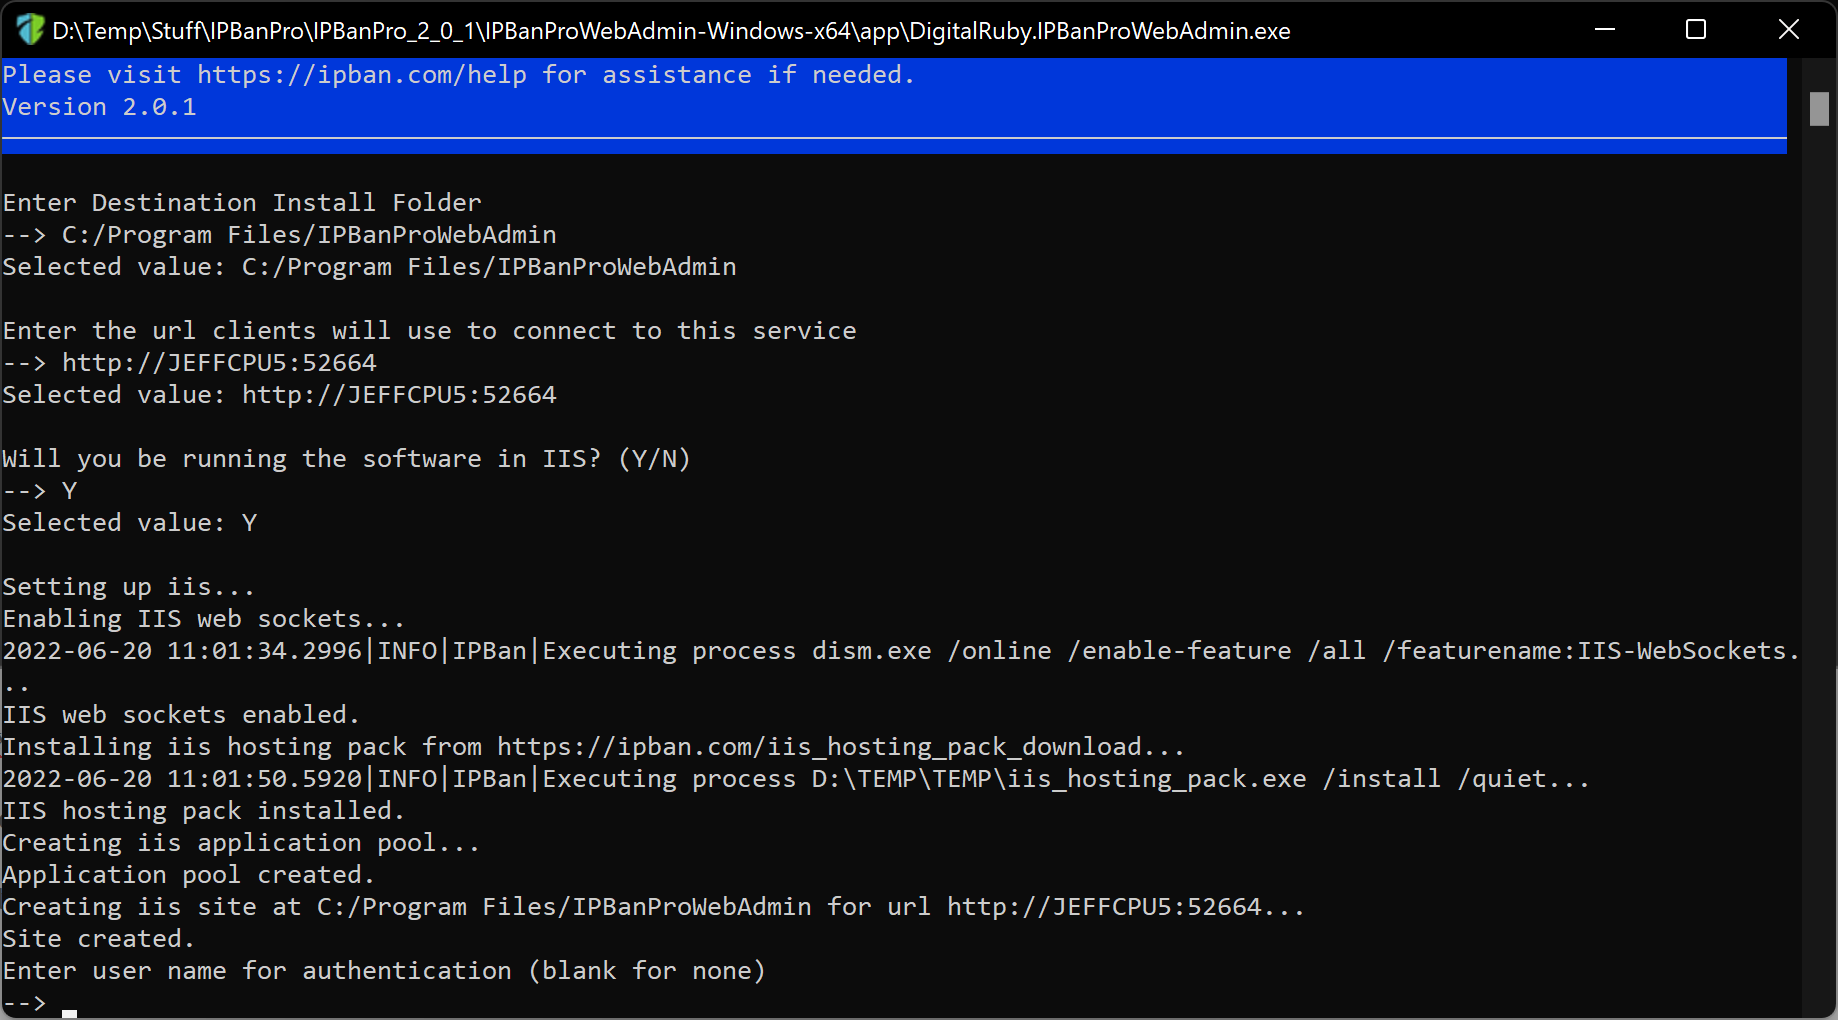This screenshot has height=1020, width=1838.
Task: Click the entered http://JEFFCPU5:52664 url line
Action: 190,363
